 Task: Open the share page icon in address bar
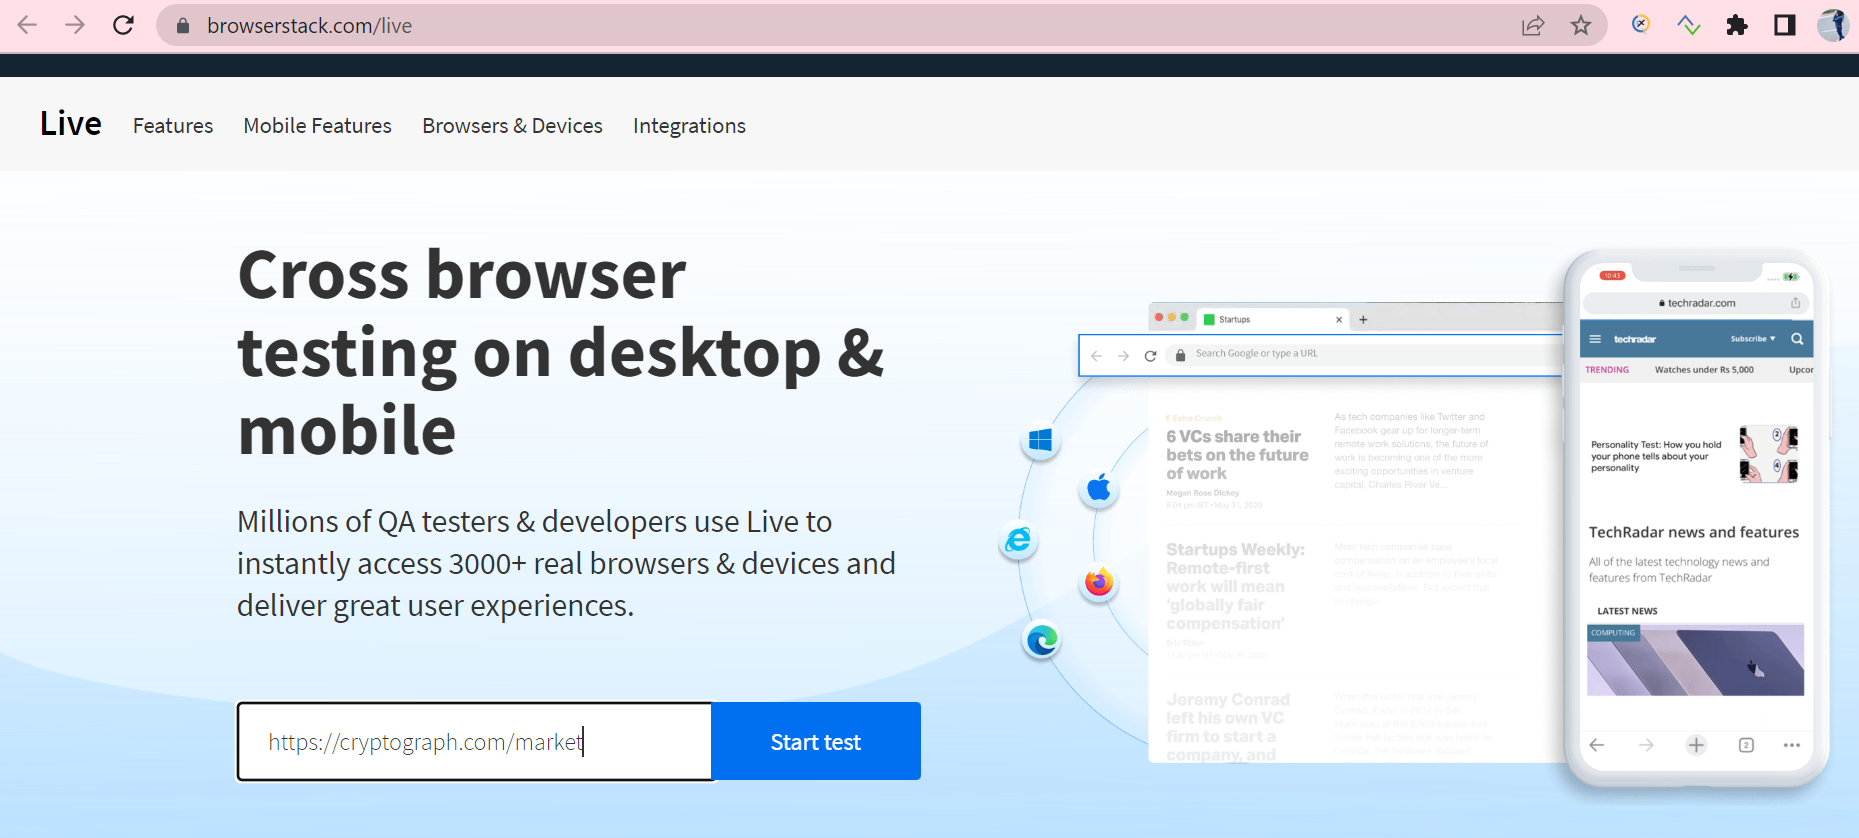pyautogui.click(x=1533, y=26)
